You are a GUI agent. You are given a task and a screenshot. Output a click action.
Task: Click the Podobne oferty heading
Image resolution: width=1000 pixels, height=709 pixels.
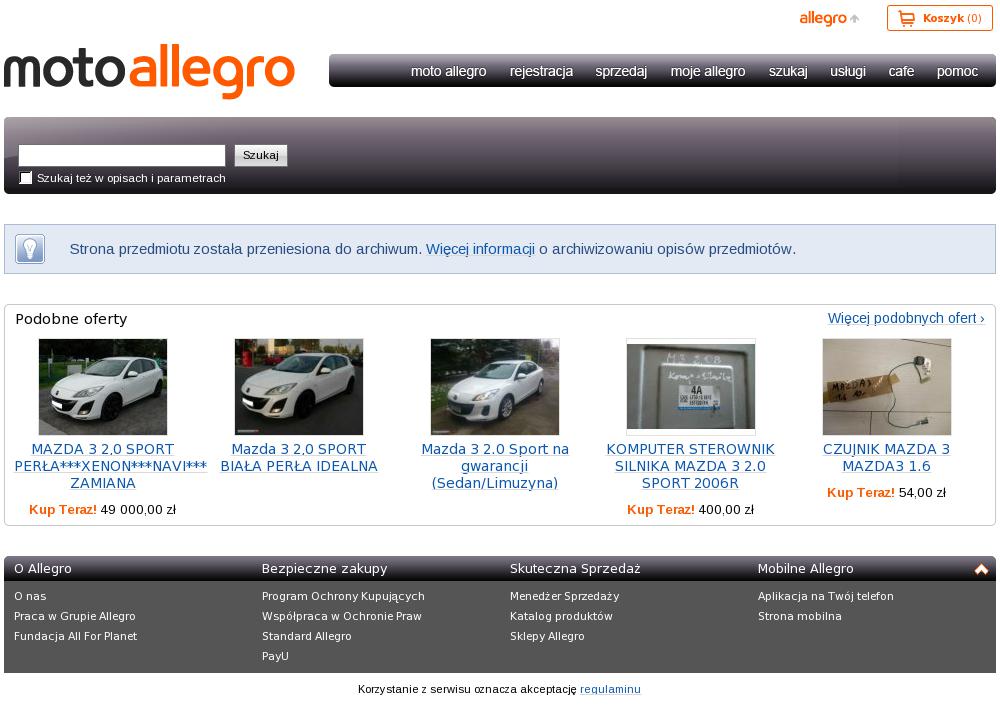pyautogui.click(x=71, y=319)
